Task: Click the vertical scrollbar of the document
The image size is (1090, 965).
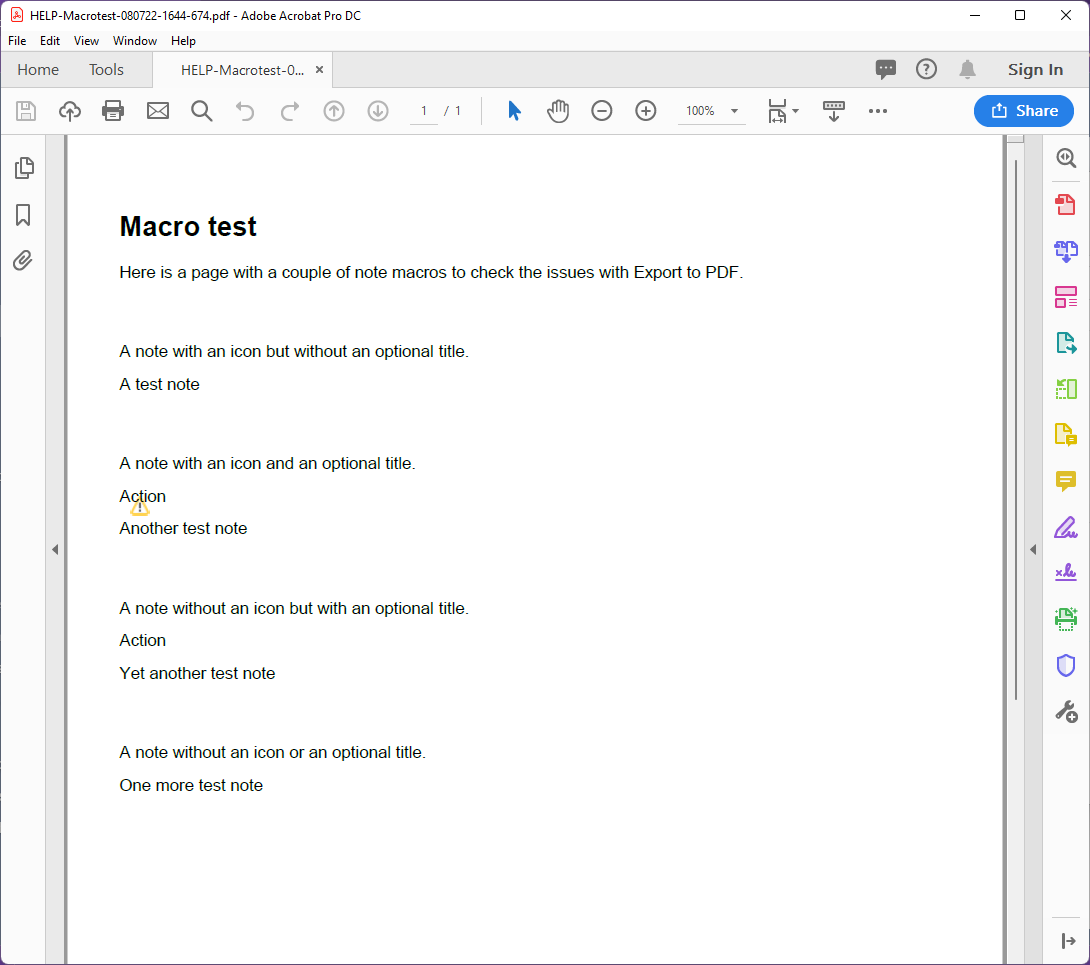Action: (1016, 429)
